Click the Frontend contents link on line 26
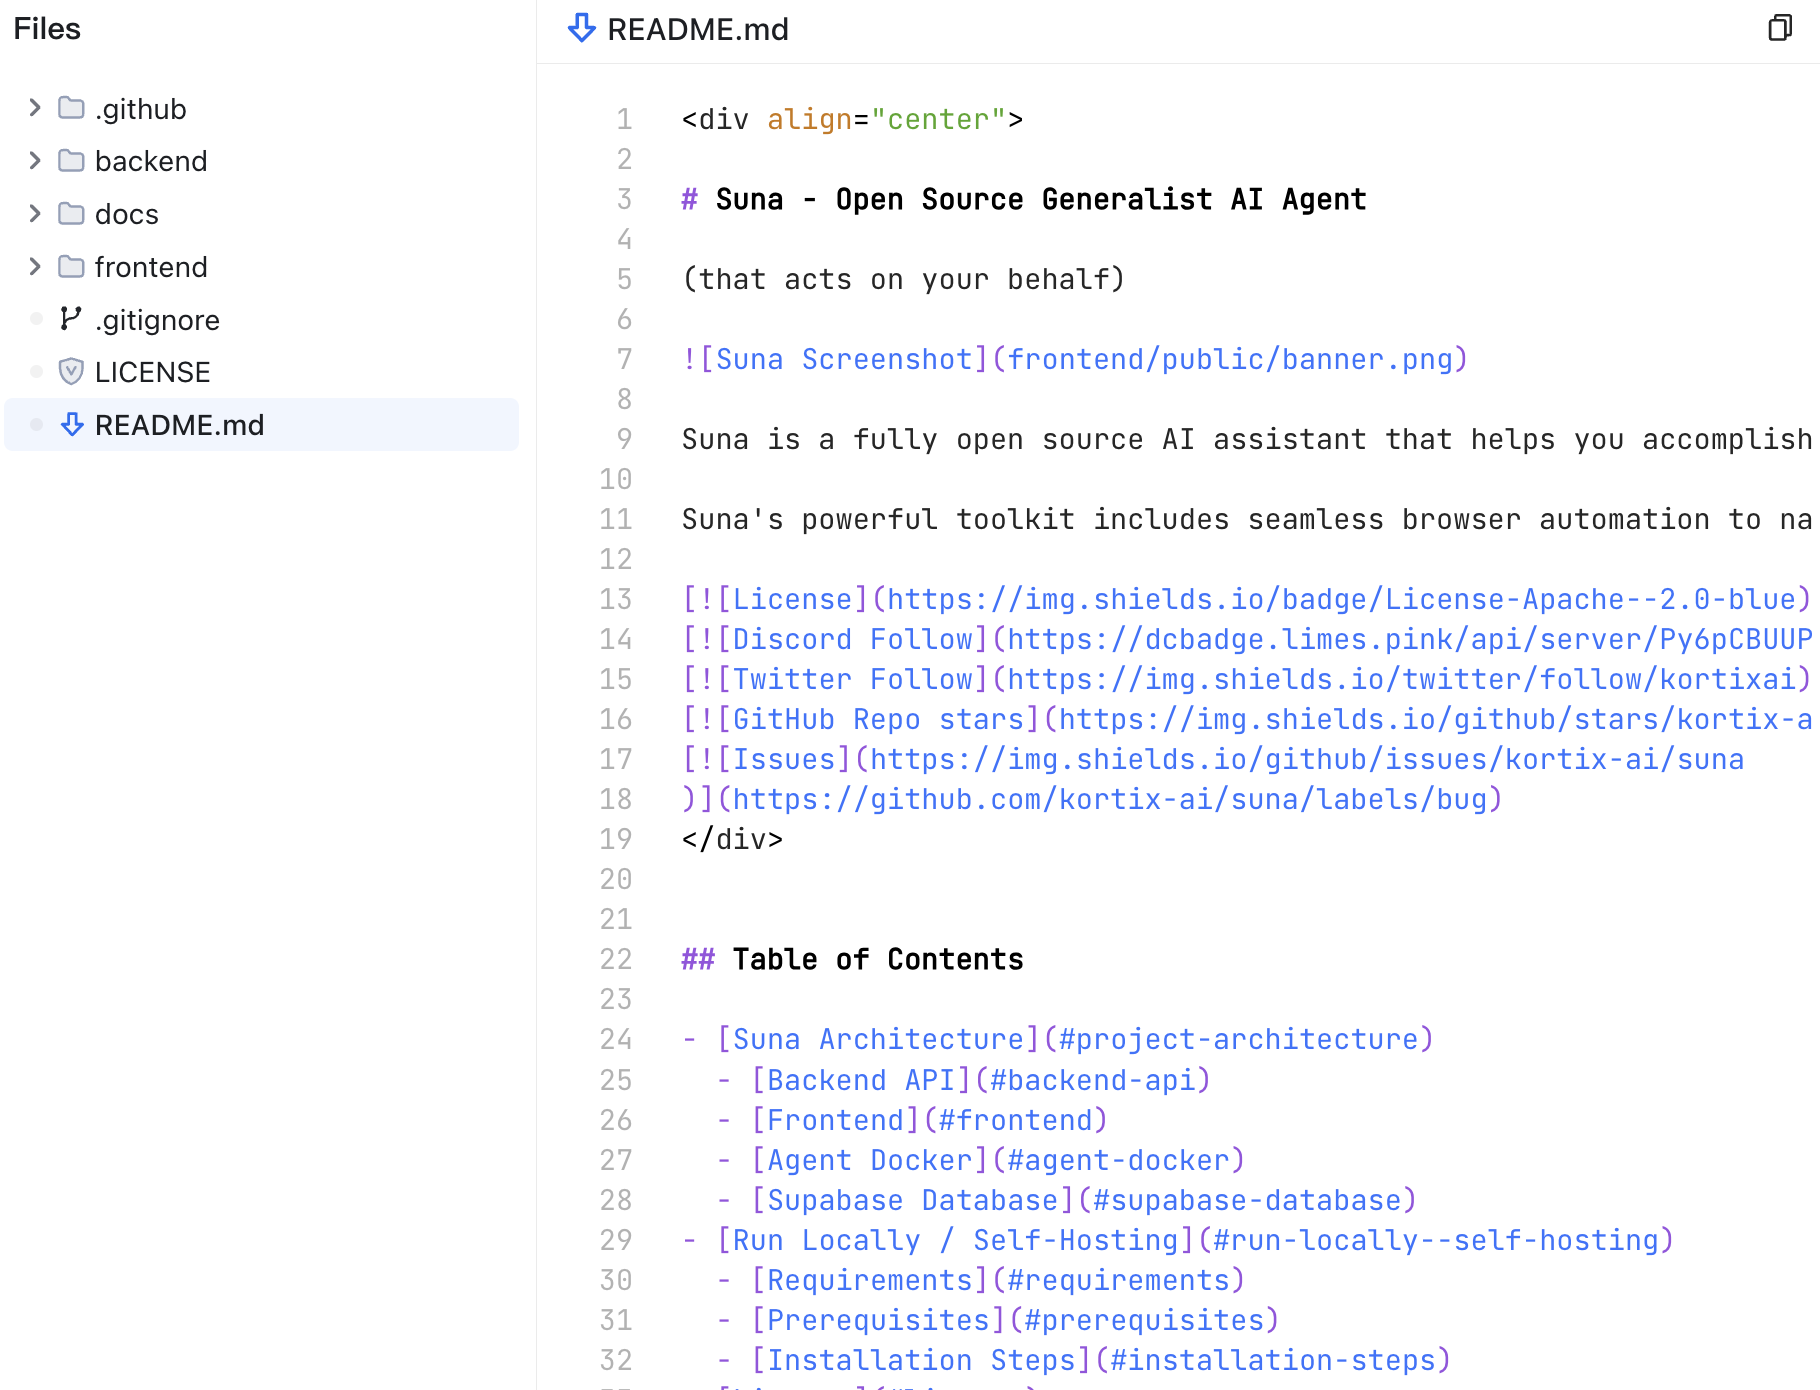Viewport: 1820px width, 1390px height. pyautogui.click(x=929, y=1120)
